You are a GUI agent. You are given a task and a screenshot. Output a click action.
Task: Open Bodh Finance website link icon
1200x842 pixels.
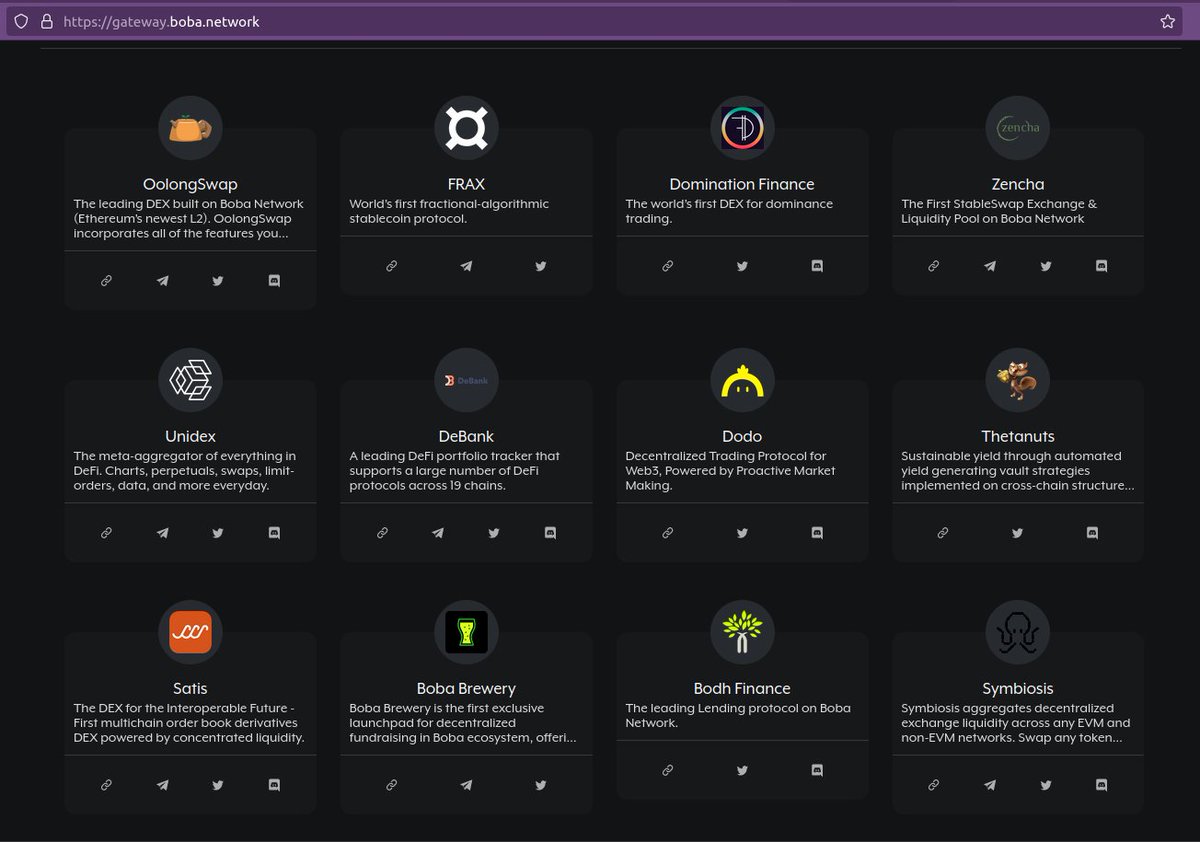coord(667,770)
